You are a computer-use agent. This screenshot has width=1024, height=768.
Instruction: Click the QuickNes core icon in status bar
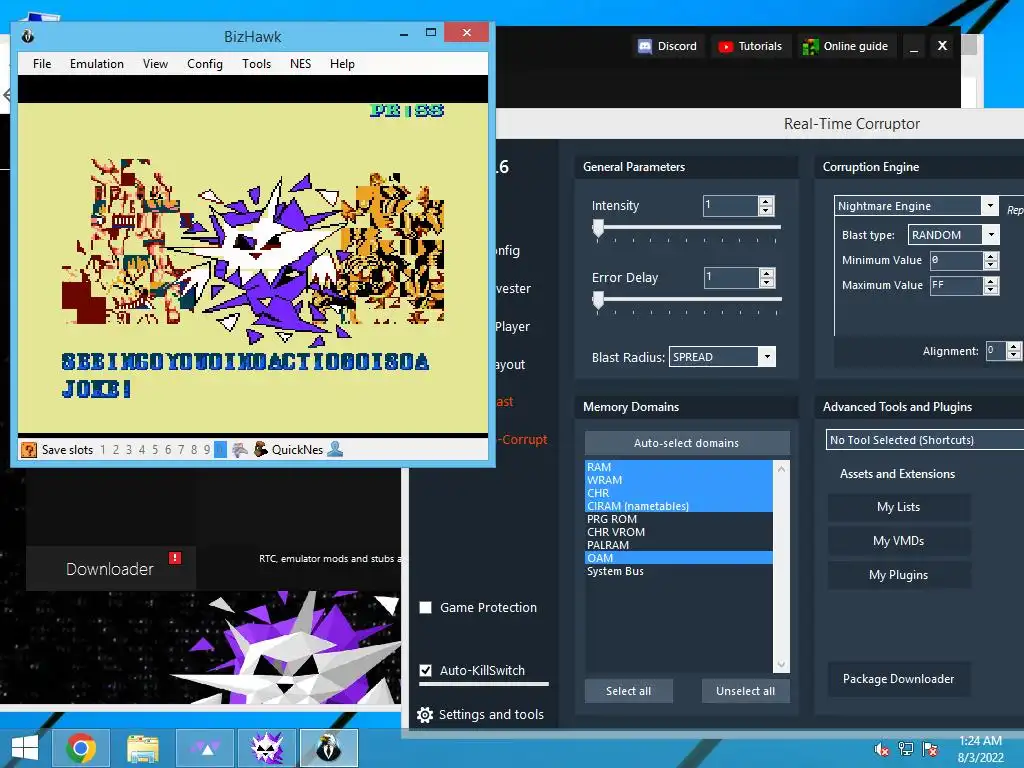261,449
